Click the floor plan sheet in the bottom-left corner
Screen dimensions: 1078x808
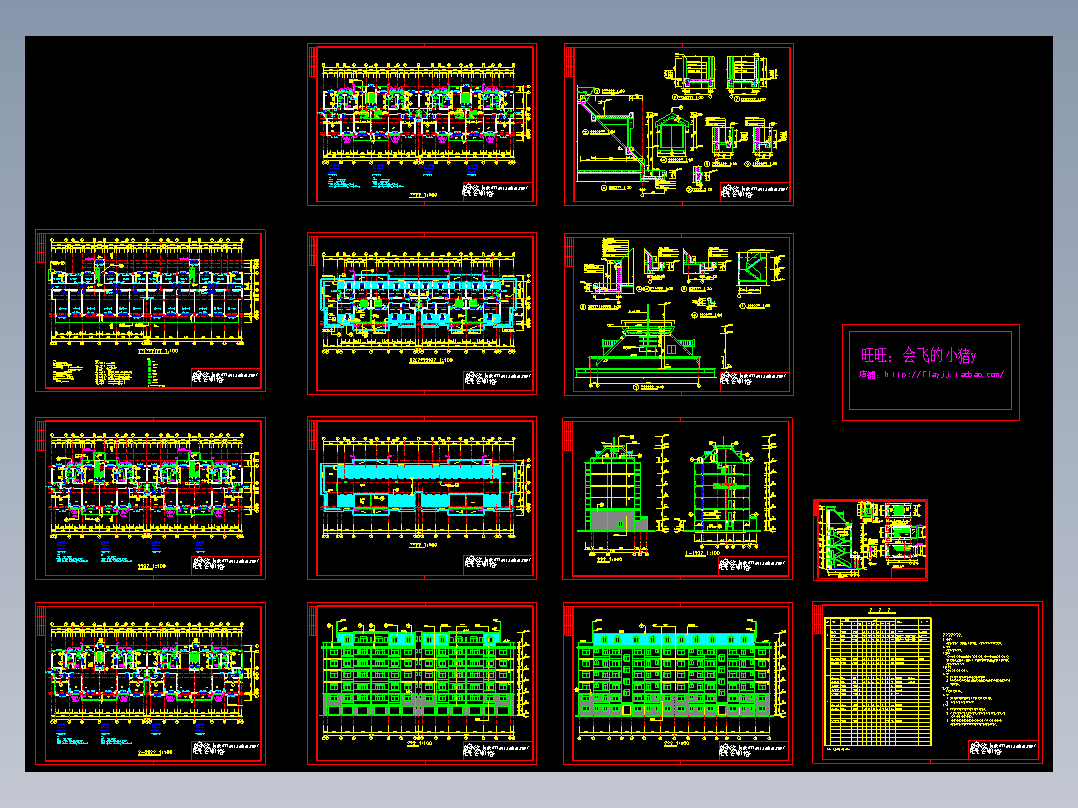click(151, 684)
